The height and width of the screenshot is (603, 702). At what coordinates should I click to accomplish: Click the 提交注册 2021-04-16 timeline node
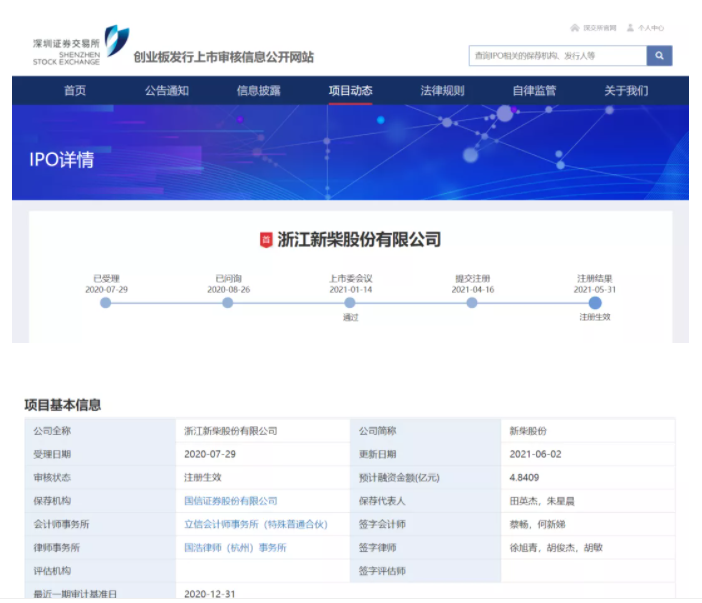(x=472, y=303)
